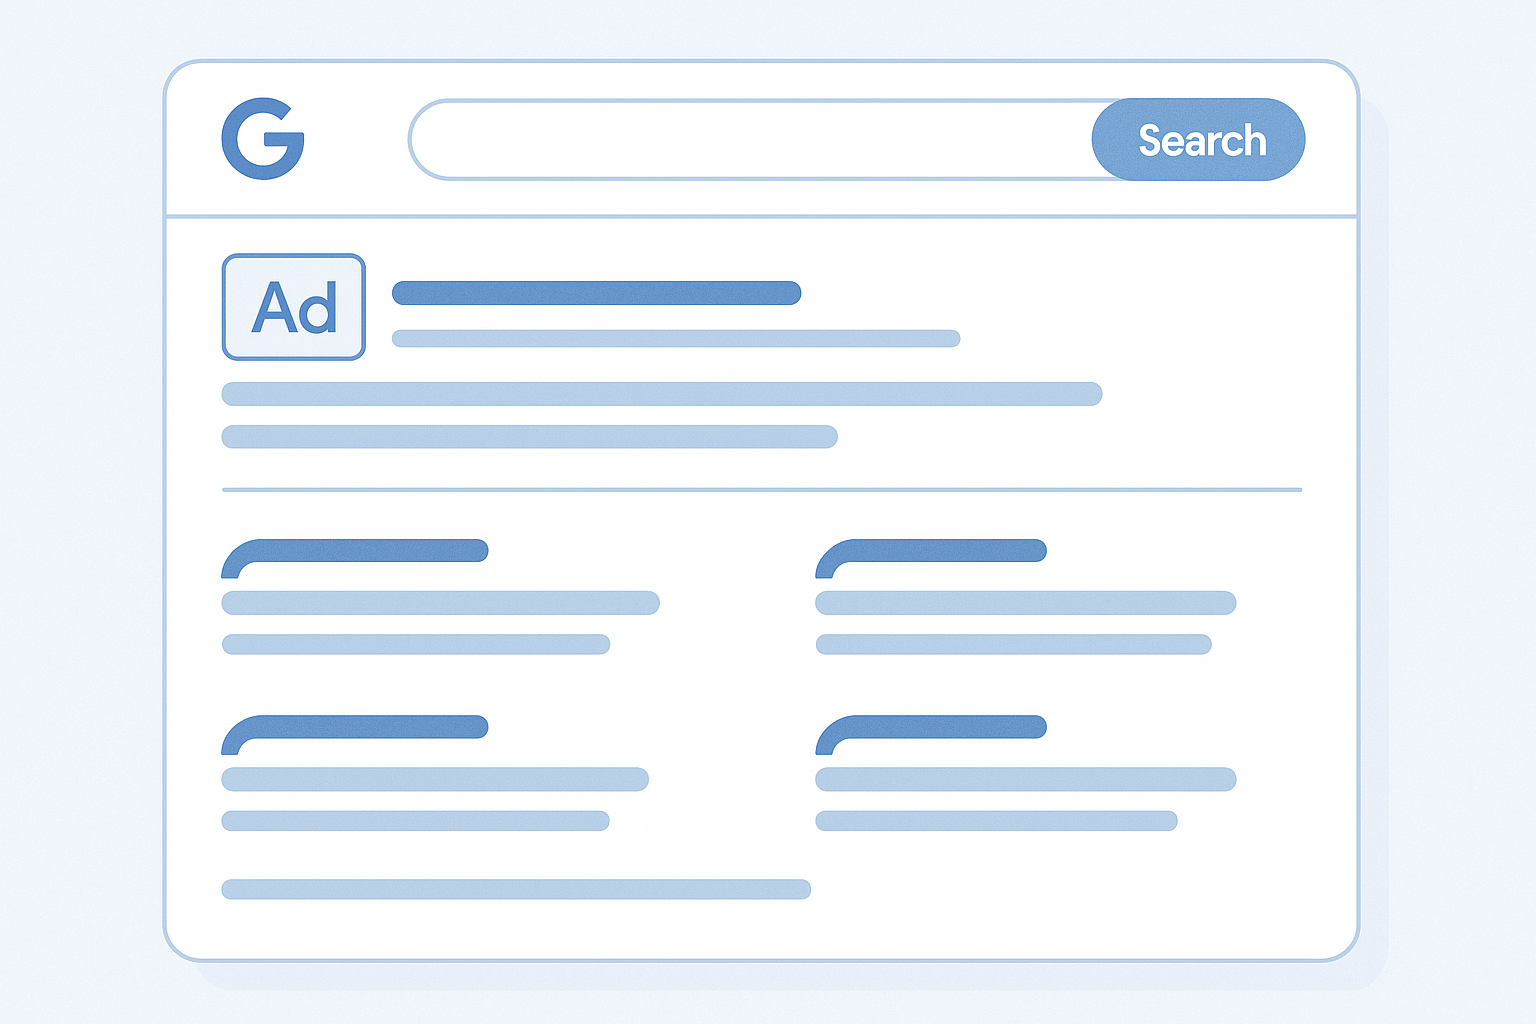Click the ad URL line under headline
Screen dimensions: 1536x1024
pos(676,338)
